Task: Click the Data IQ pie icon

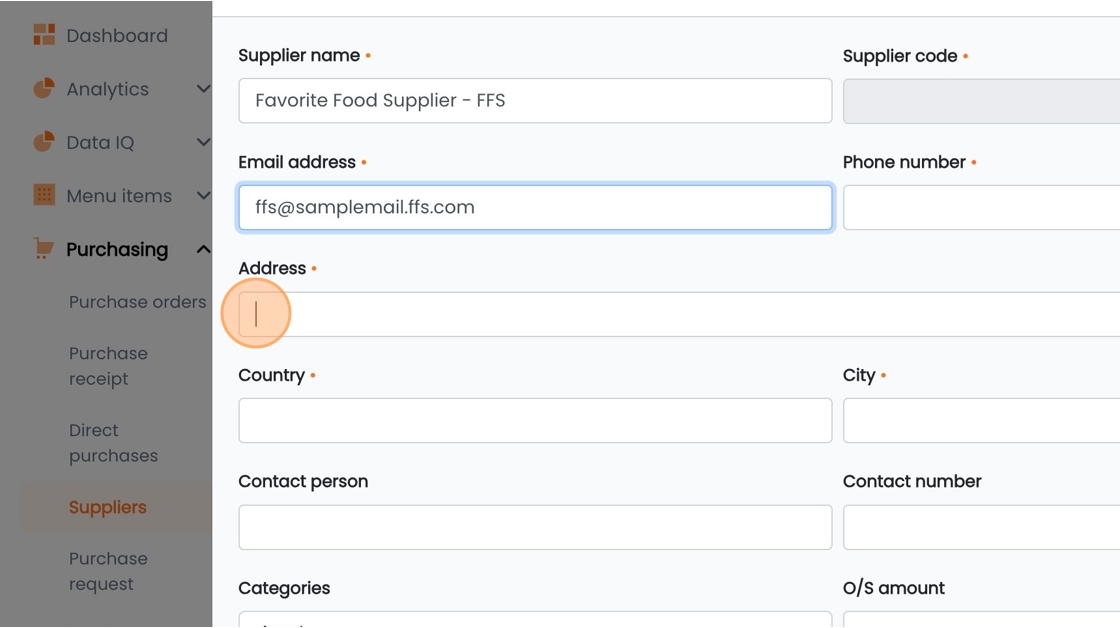Action: [x=44, y=141]
